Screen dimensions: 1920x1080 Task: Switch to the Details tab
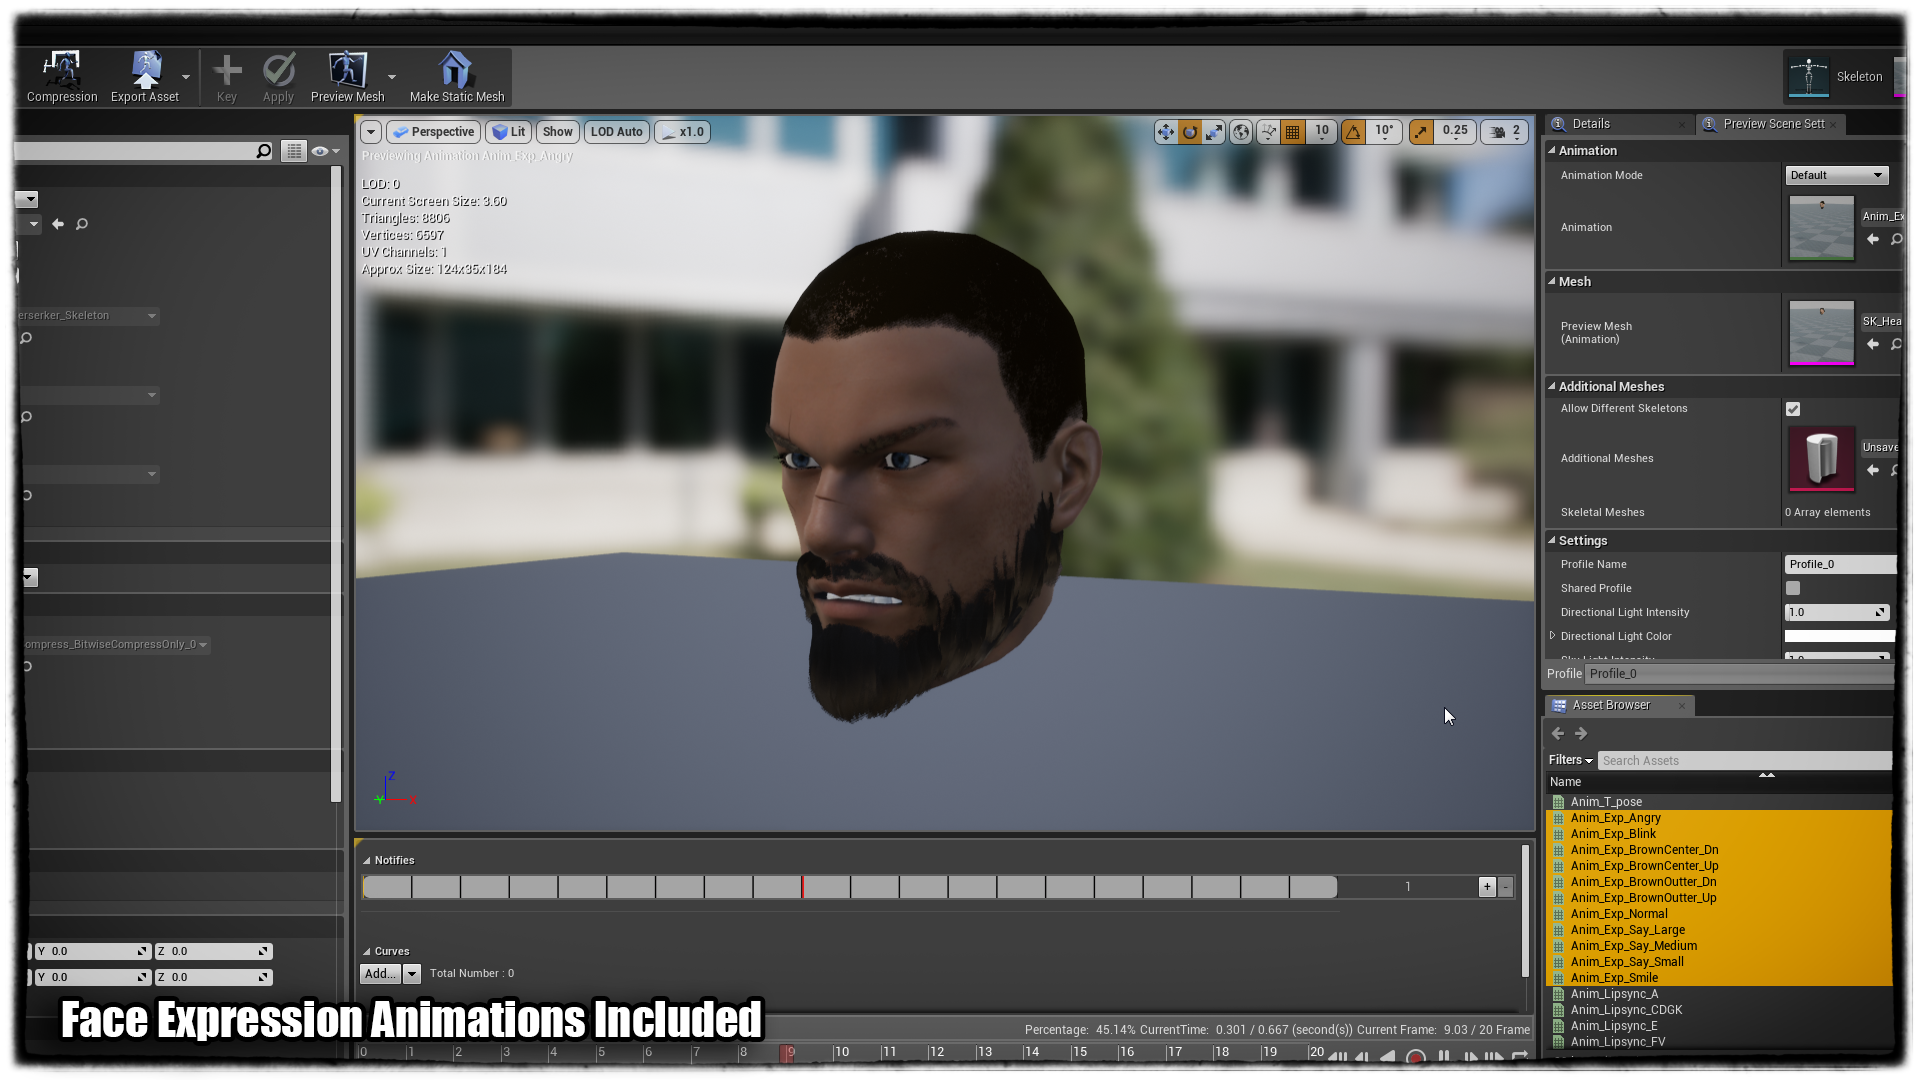point(1590,124)
